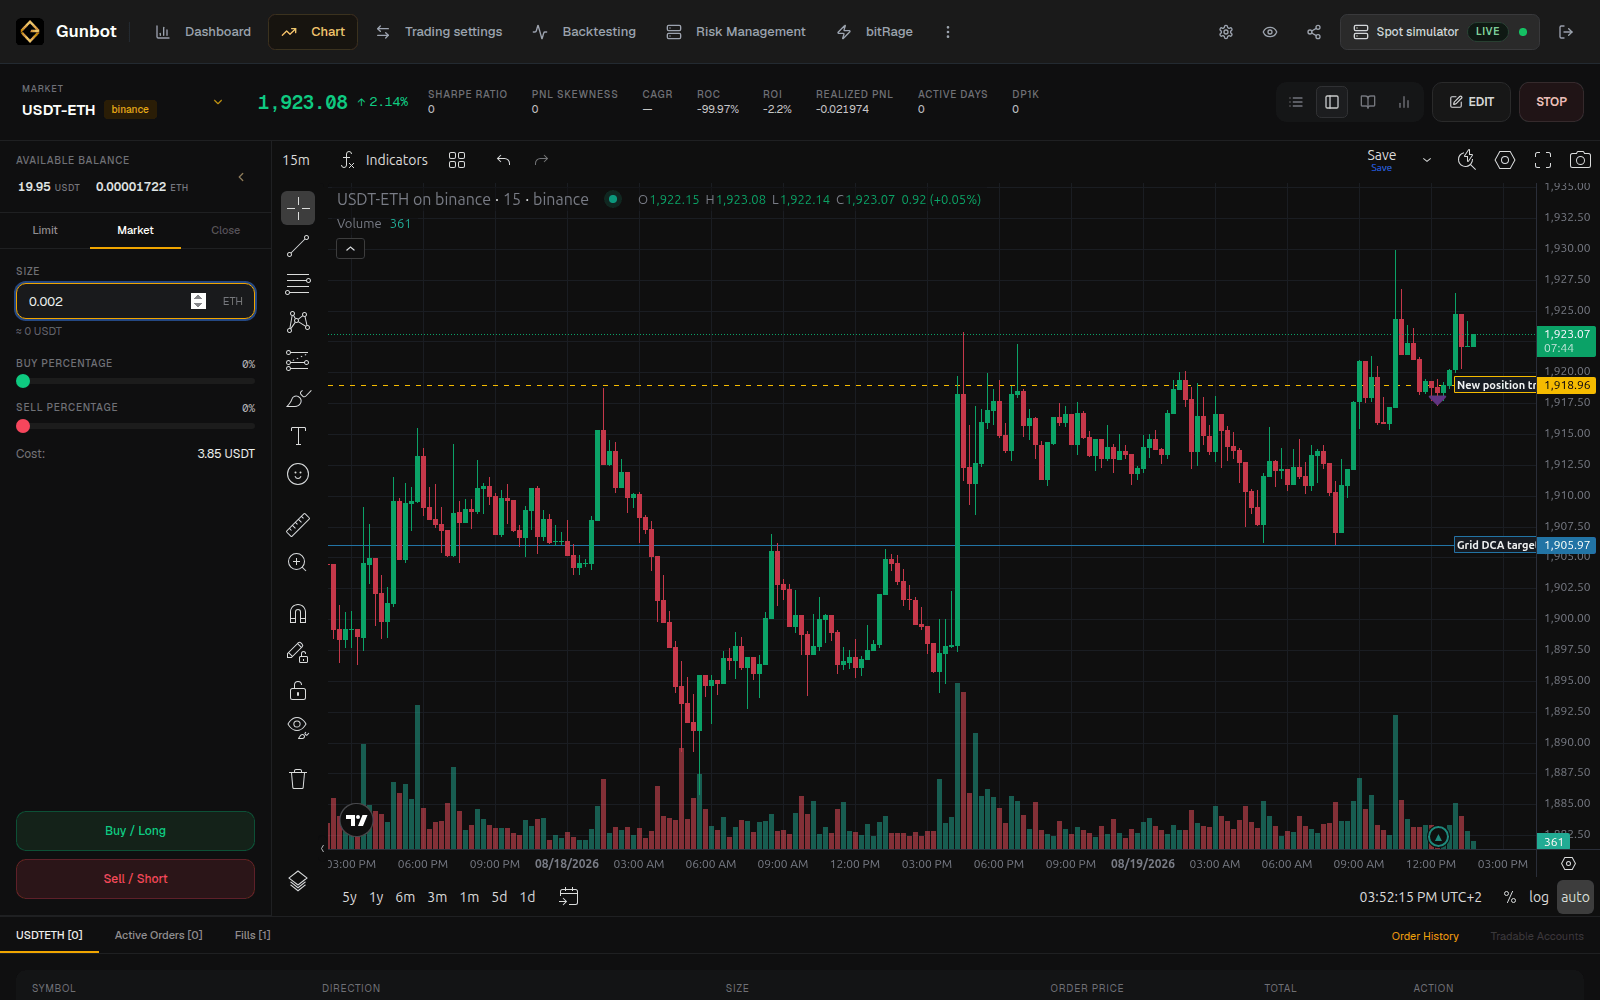
Task: Select the crosshair cursor tool
Action: (x=298, y=208)
